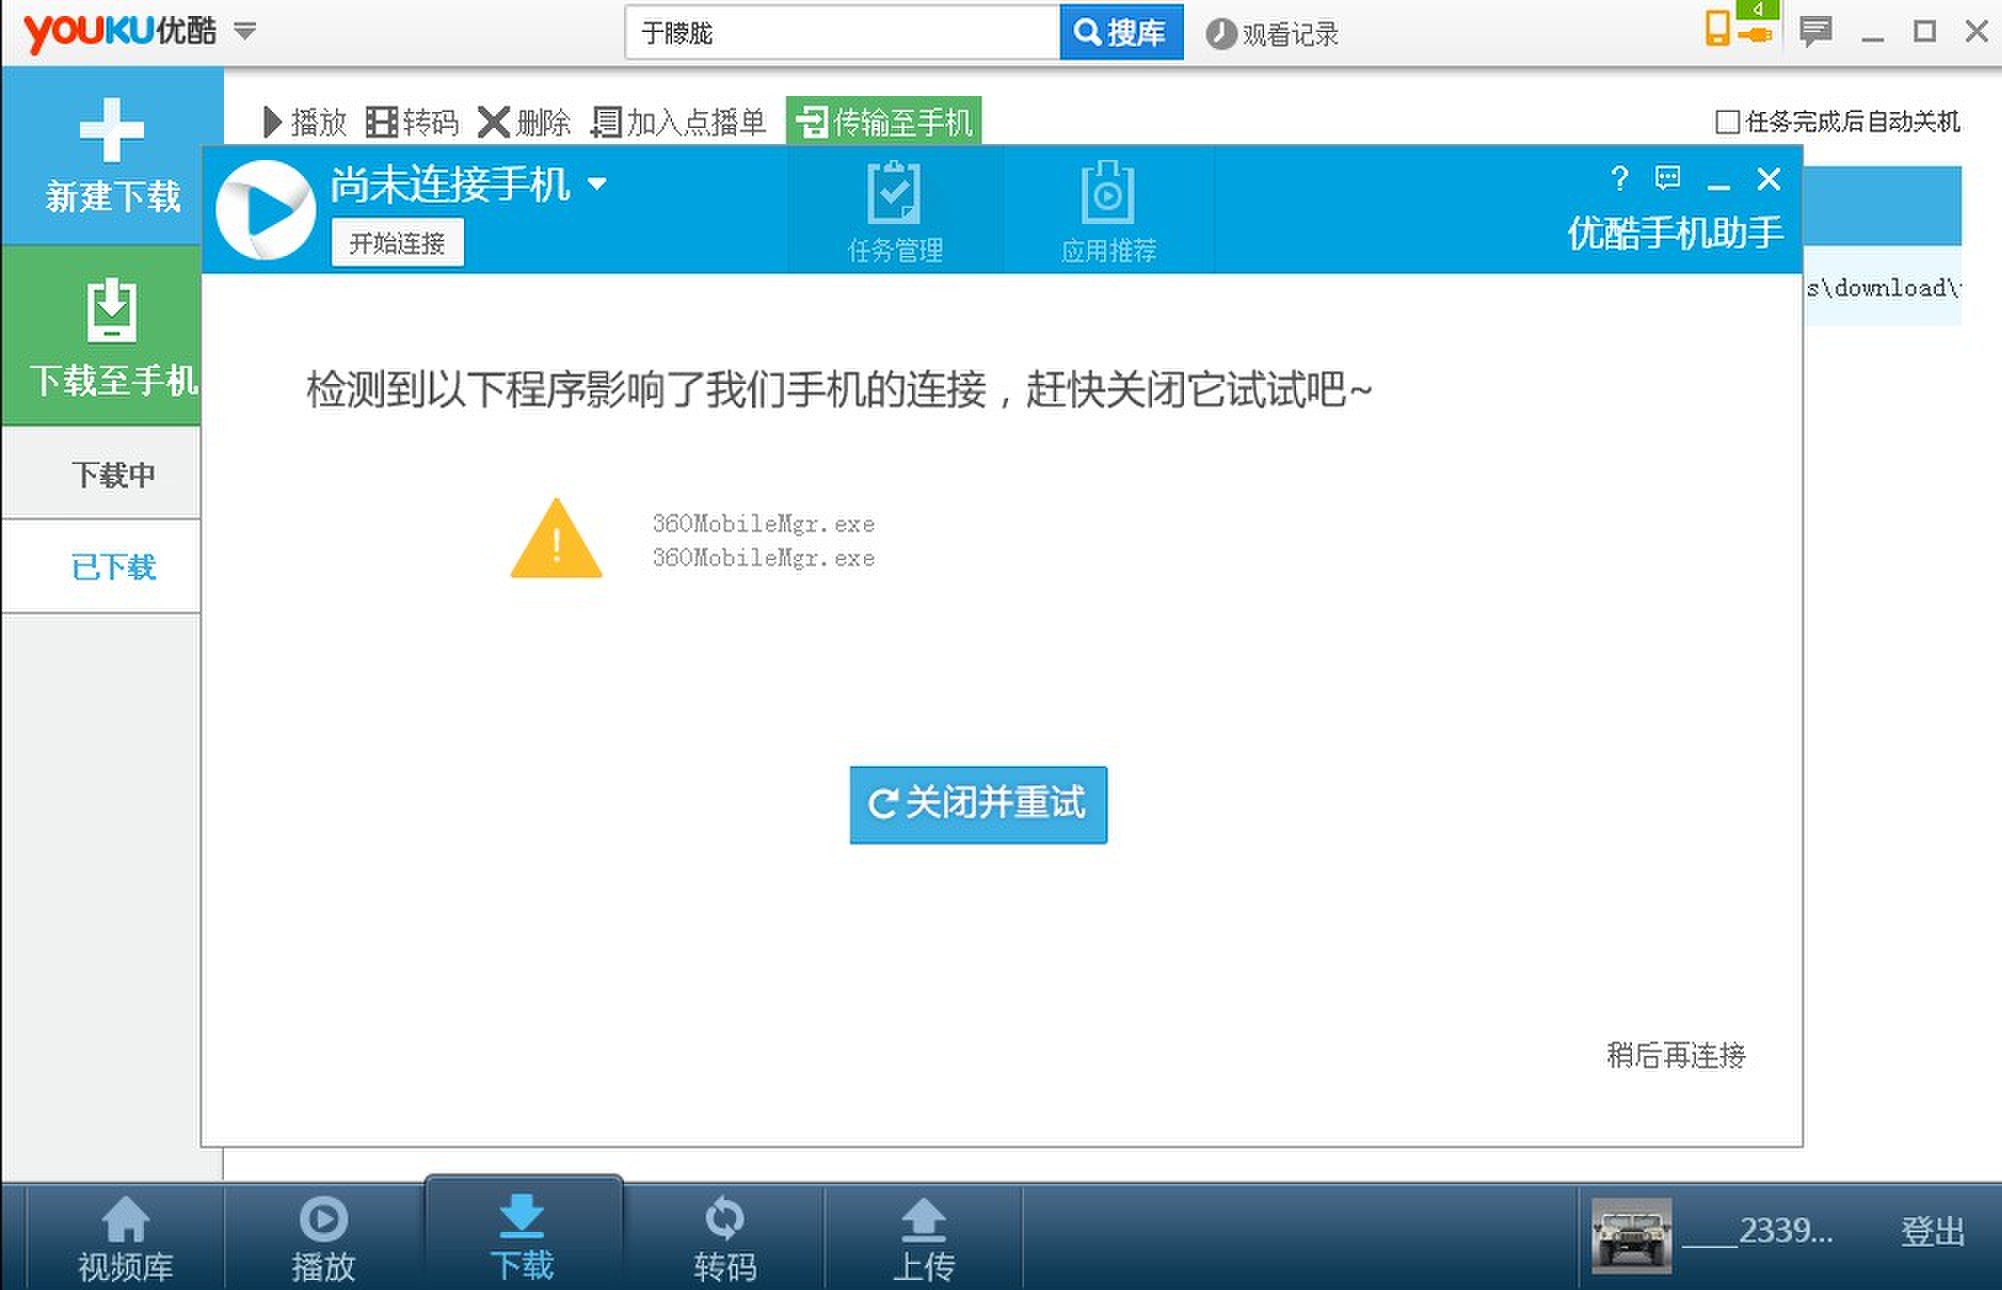2002x1290 pixels.
Task: Switch to the 播放 tab at bottom
Action: (322, 1240)
